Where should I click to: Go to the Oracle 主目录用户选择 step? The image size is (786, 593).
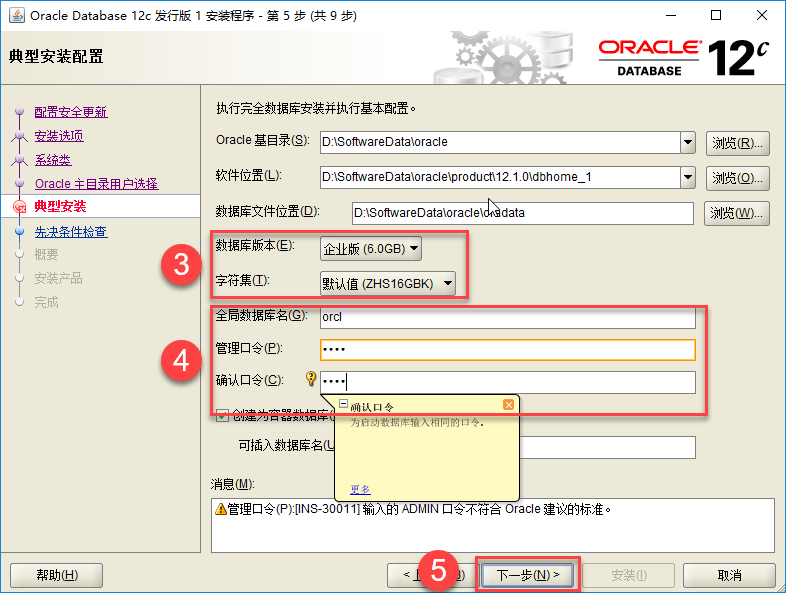(96, 184)
